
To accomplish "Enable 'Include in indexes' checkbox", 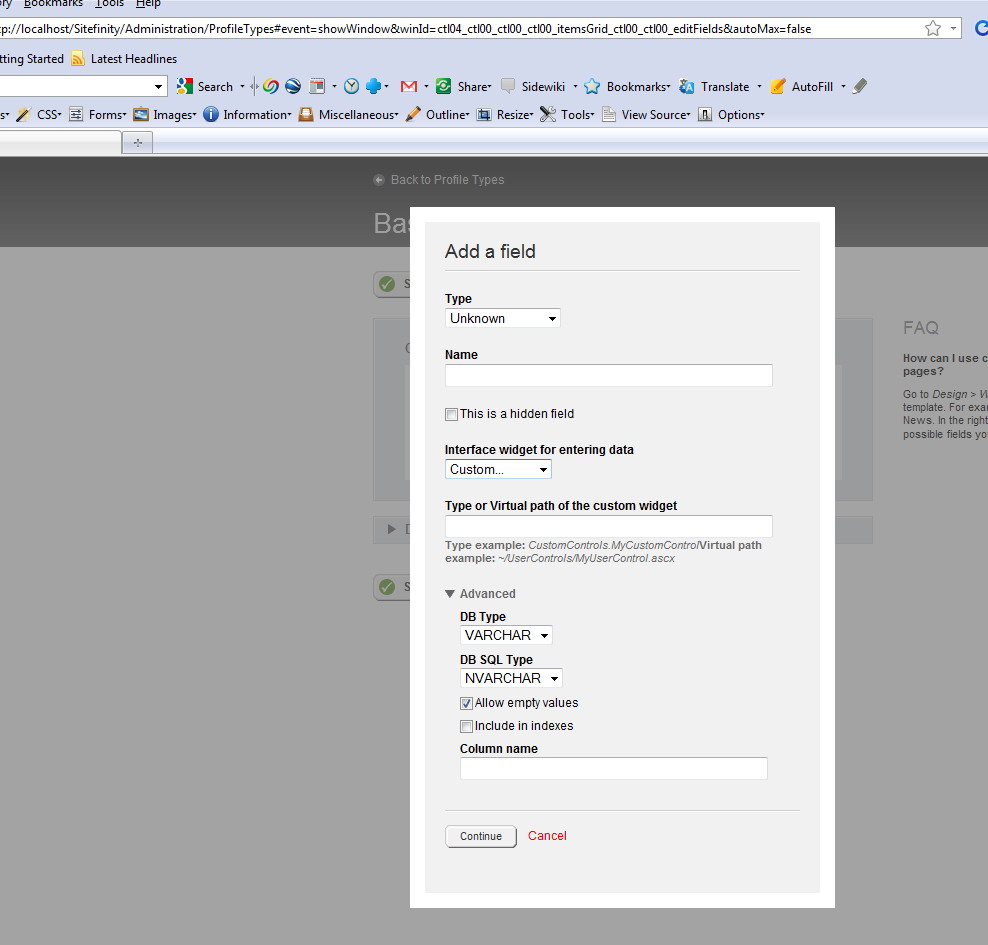I will click(466, 726).
